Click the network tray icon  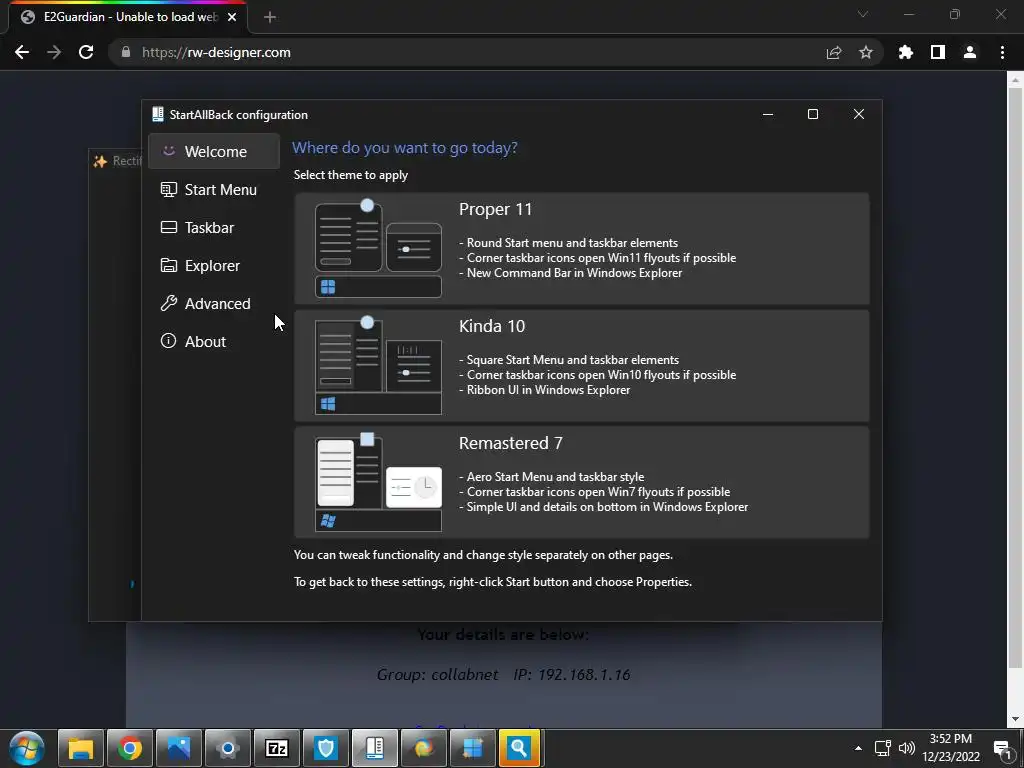coord(882,748)
